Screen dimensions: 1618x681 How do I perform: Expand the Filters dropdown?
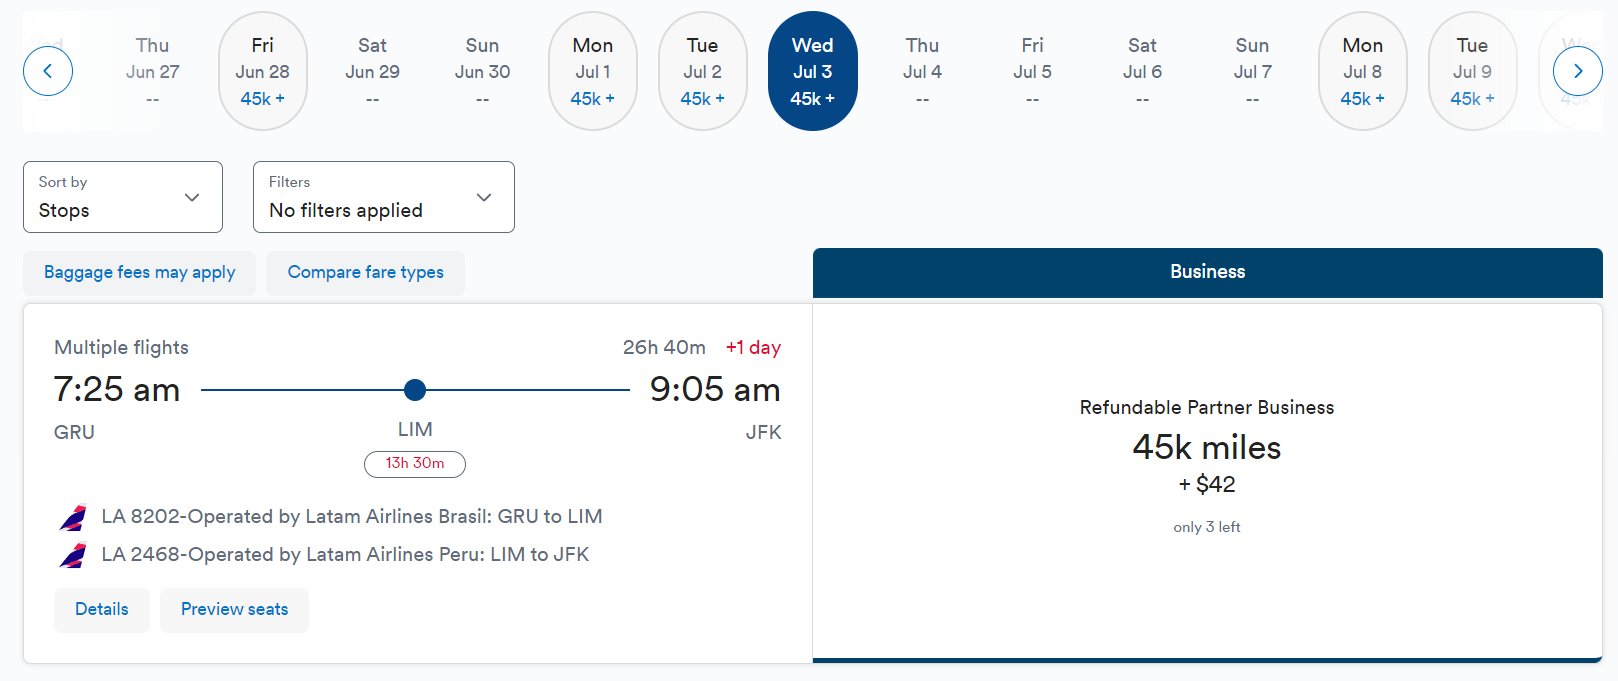(384, 197)
